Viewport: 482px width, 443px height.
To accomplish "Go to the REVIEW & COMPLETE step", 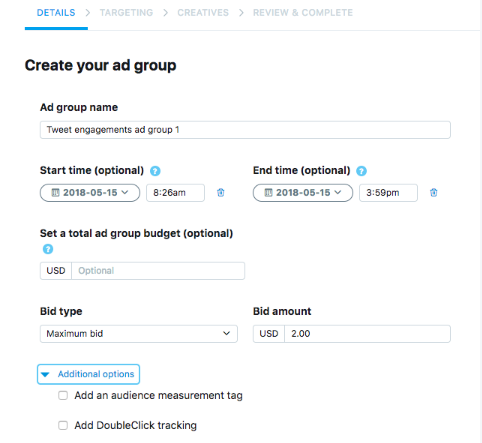I will [x=303, y=13].
